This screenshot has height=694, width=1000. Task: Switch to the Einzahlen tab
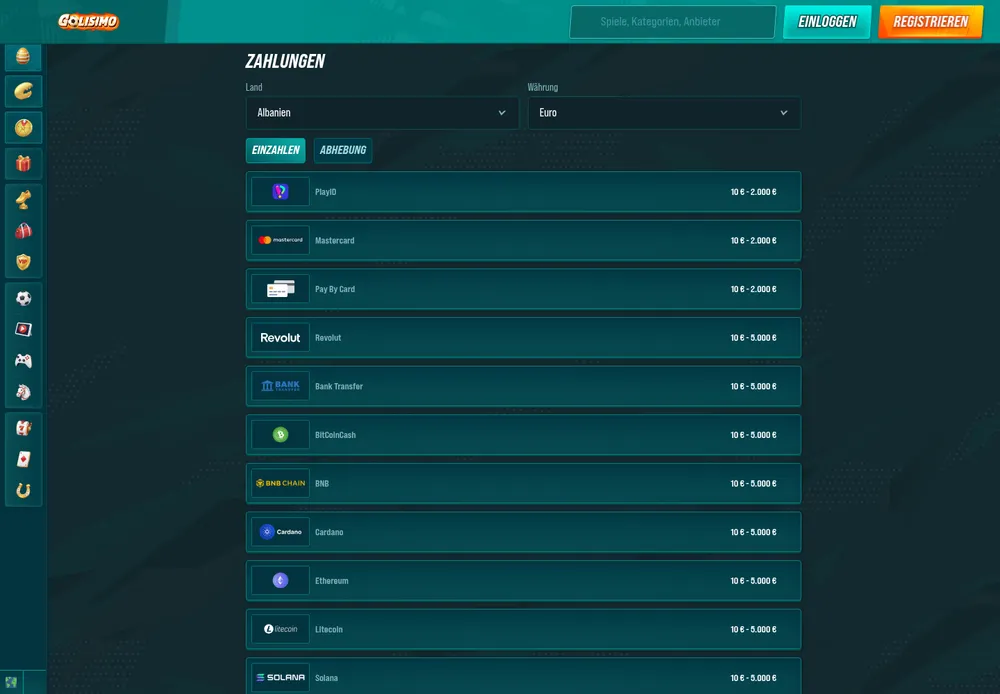coord(276,151)
